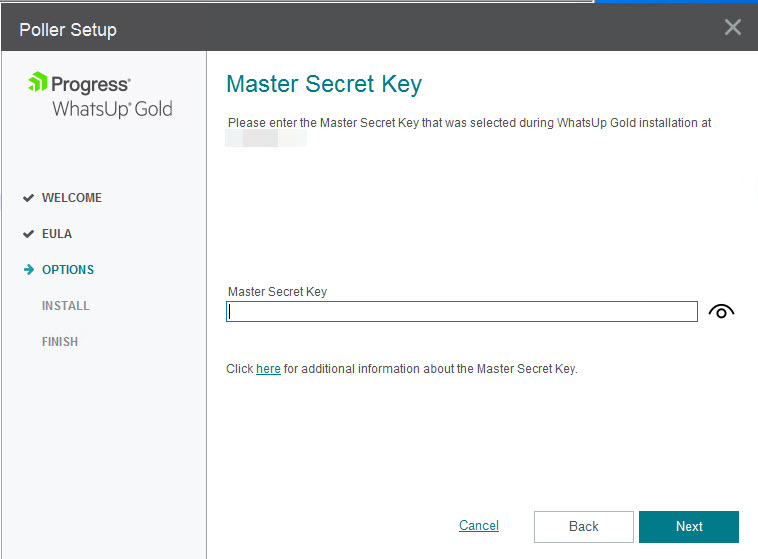
Task: Select the OPTIONS step in sidebar
Action: 68,270
